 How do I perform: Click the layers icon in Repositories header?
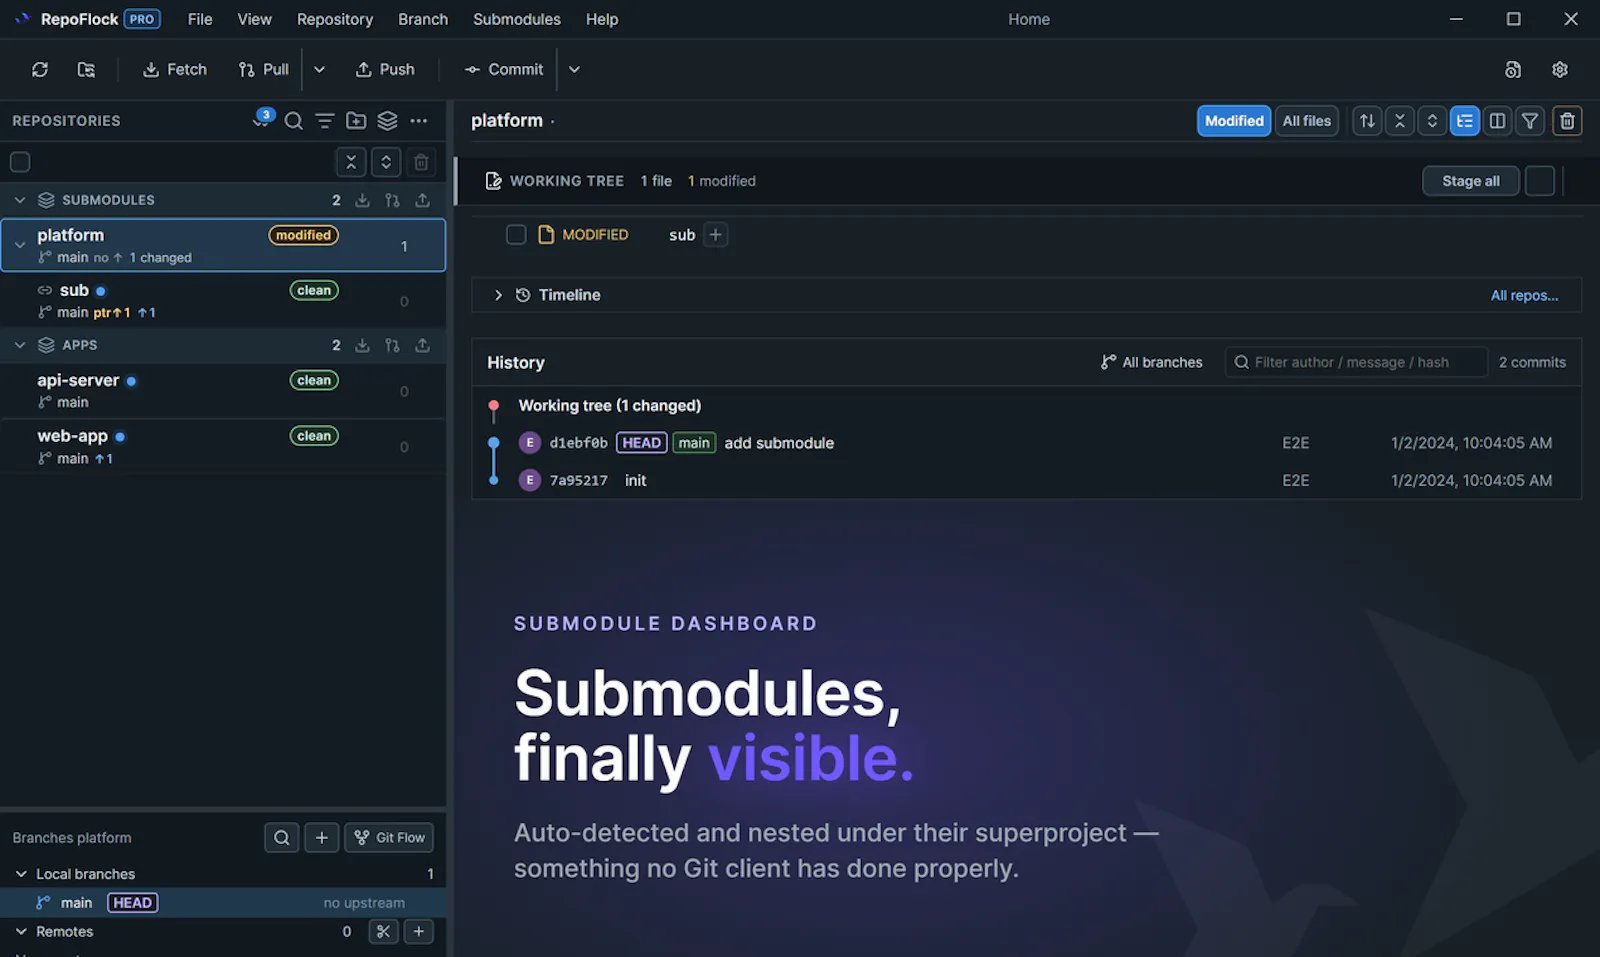pos(387,121)
